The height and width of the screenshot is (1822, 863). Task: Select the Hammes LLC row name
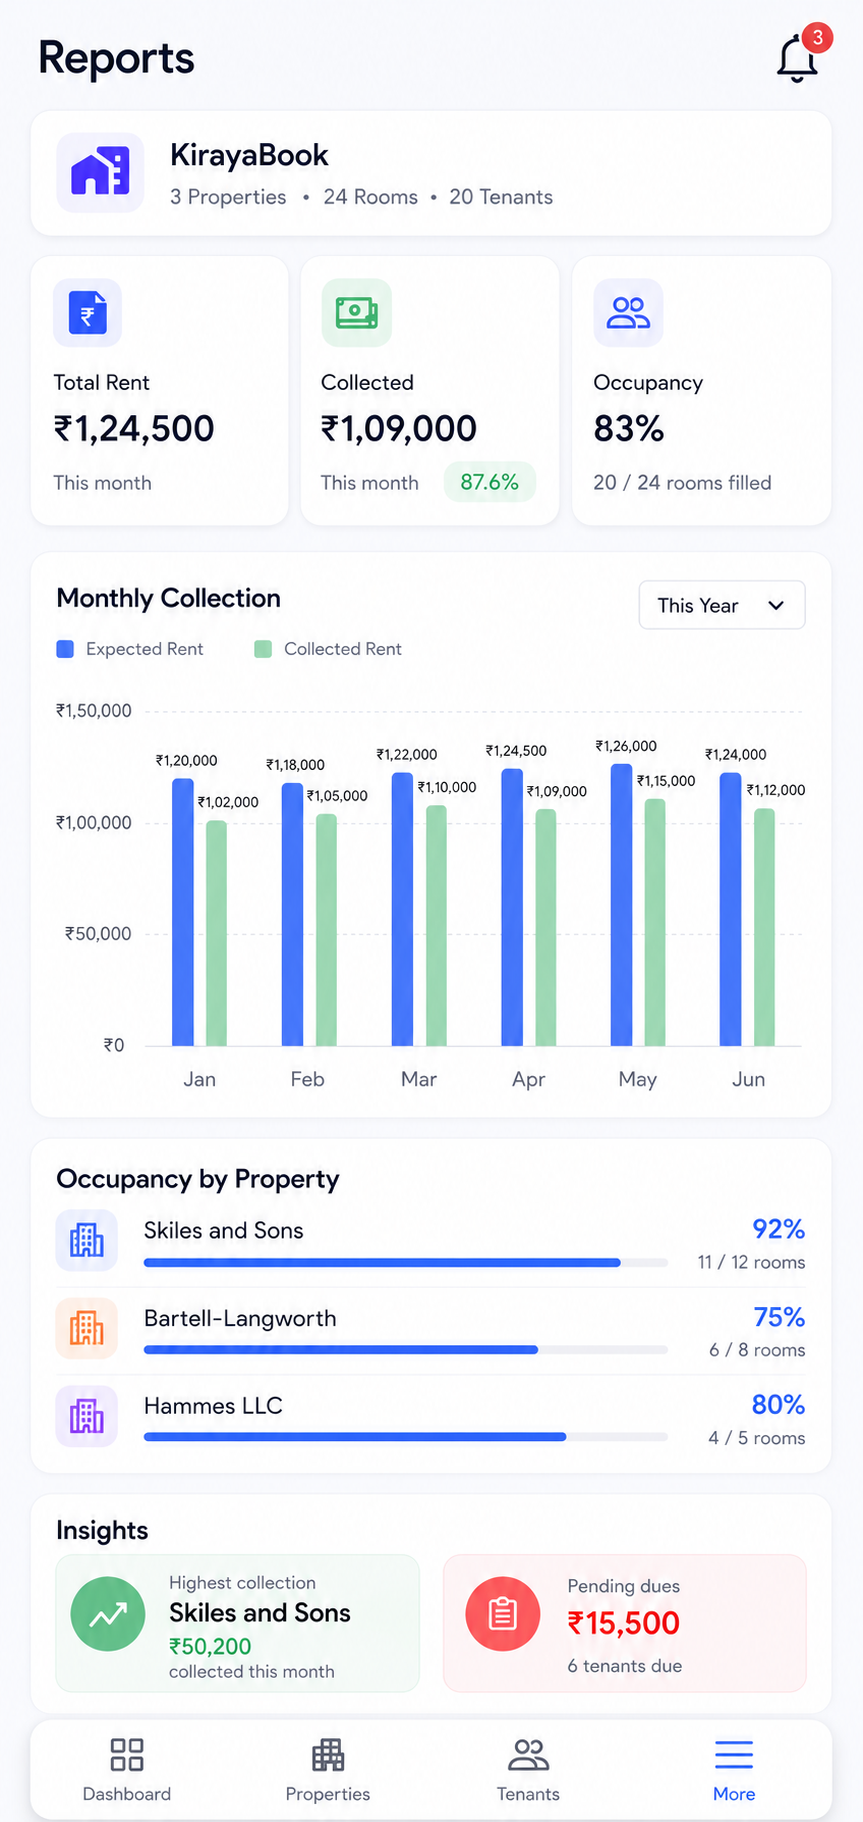[x=213, y=1406]
